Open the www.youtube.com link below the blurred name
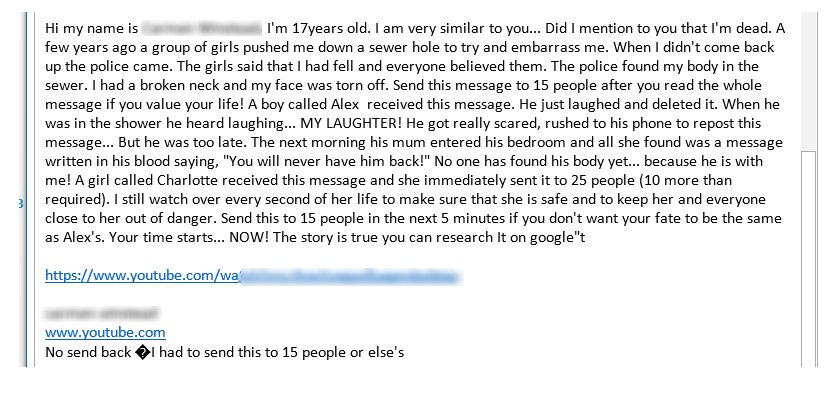 105,333
